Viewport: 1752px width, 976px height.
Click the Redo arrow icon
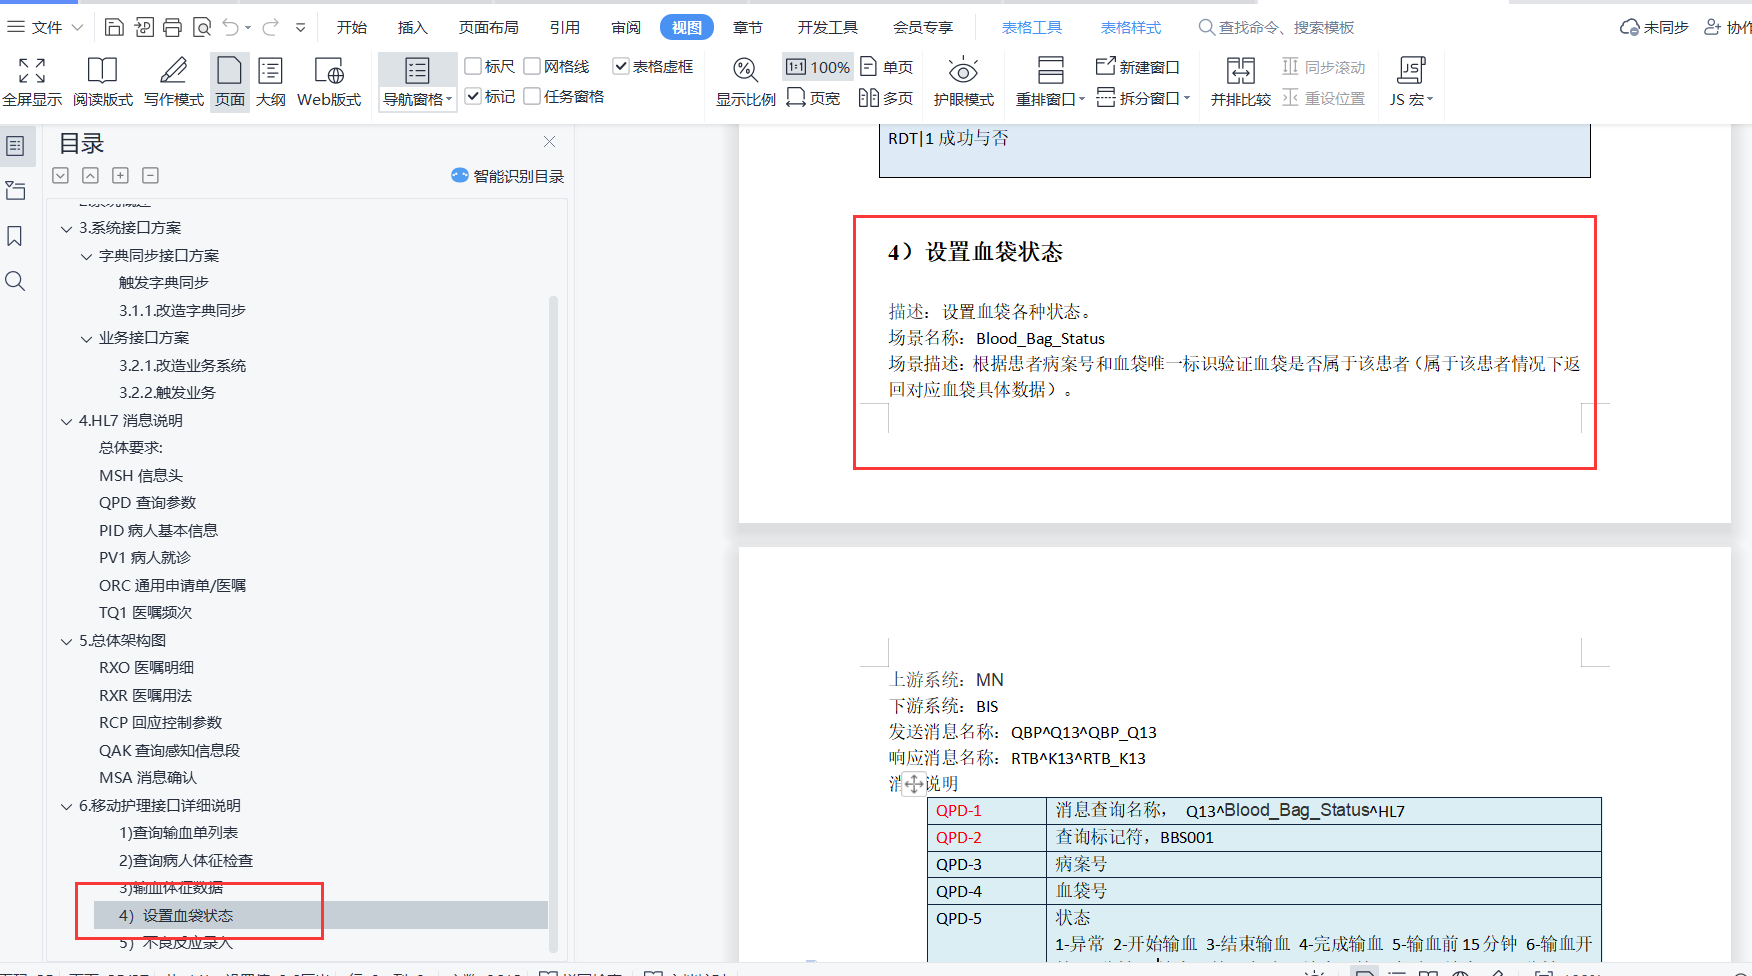270,27
